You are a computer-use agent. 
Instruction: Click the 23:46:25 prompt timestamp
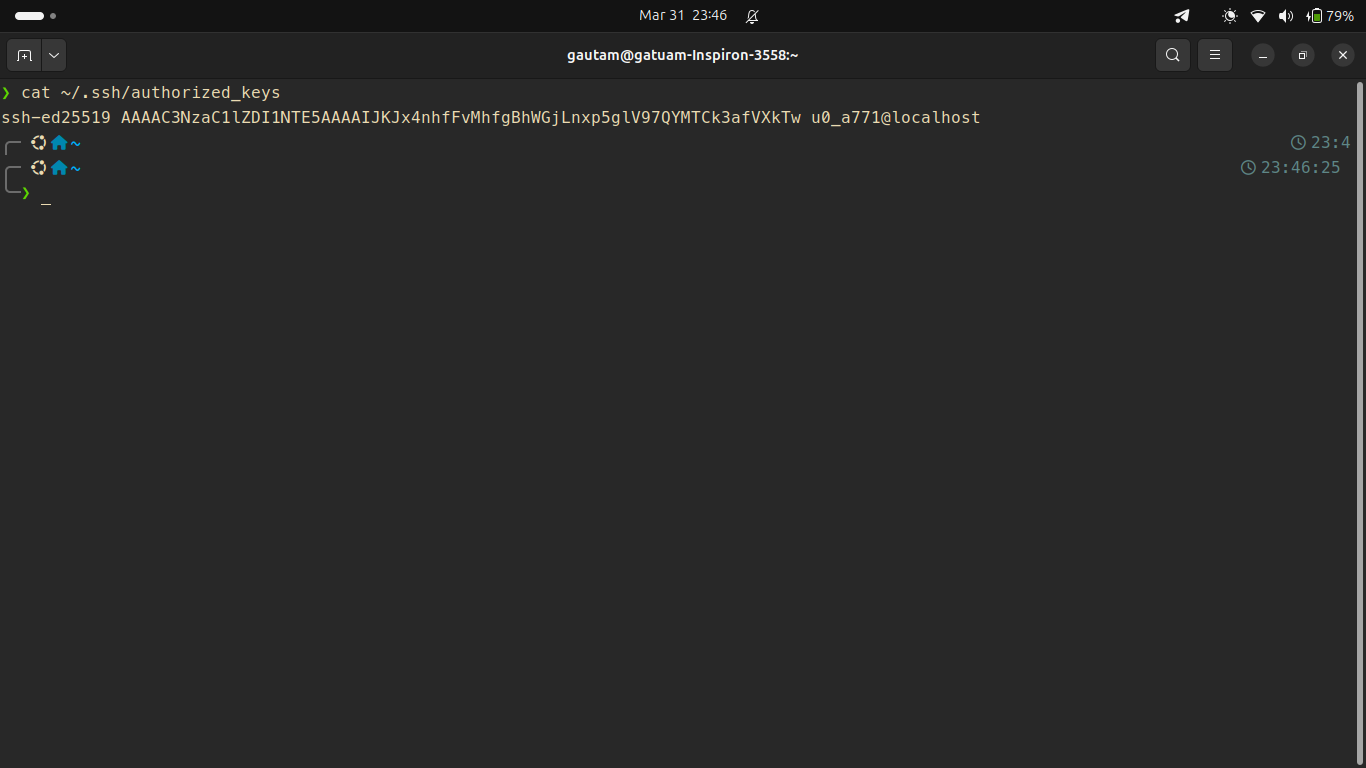(1300, 168)
